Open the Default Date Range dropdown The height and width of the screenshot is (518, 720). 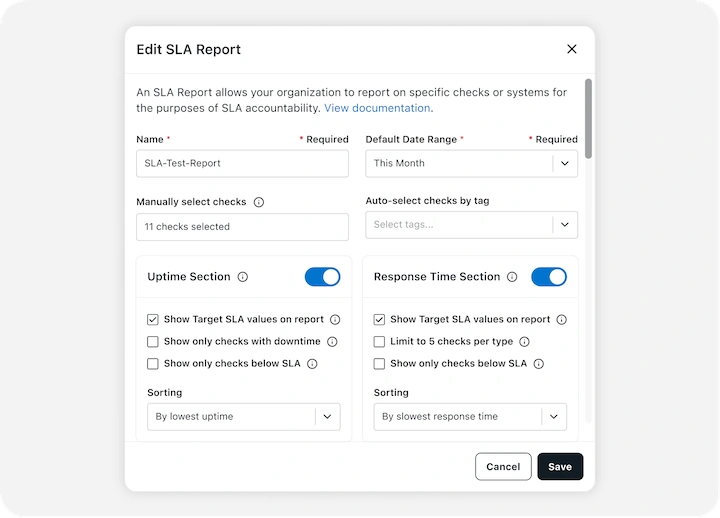(471, 163)
